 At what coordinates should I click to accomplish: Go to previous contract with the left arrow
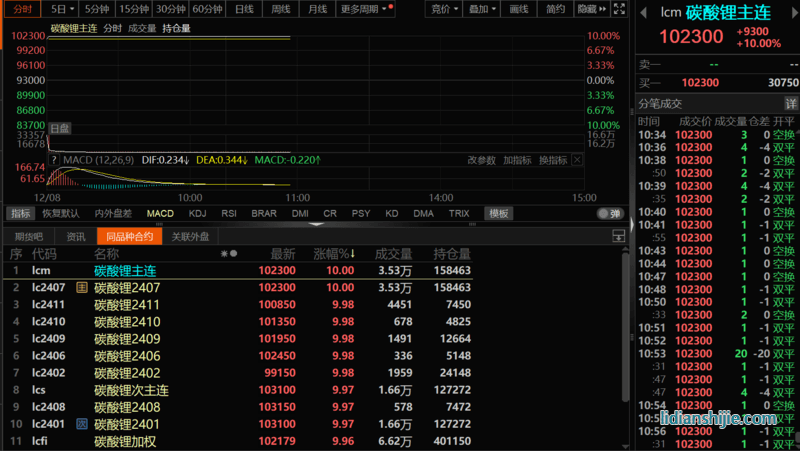click(644, 13)
